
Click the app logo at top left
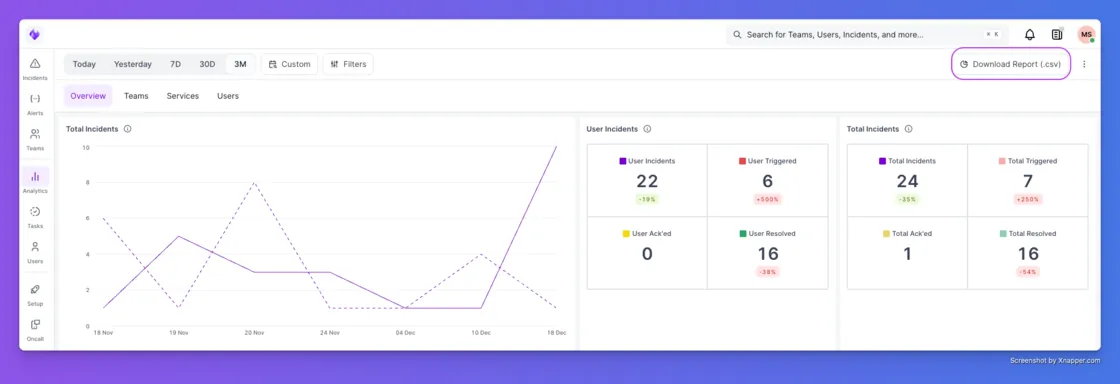point(34,34)
